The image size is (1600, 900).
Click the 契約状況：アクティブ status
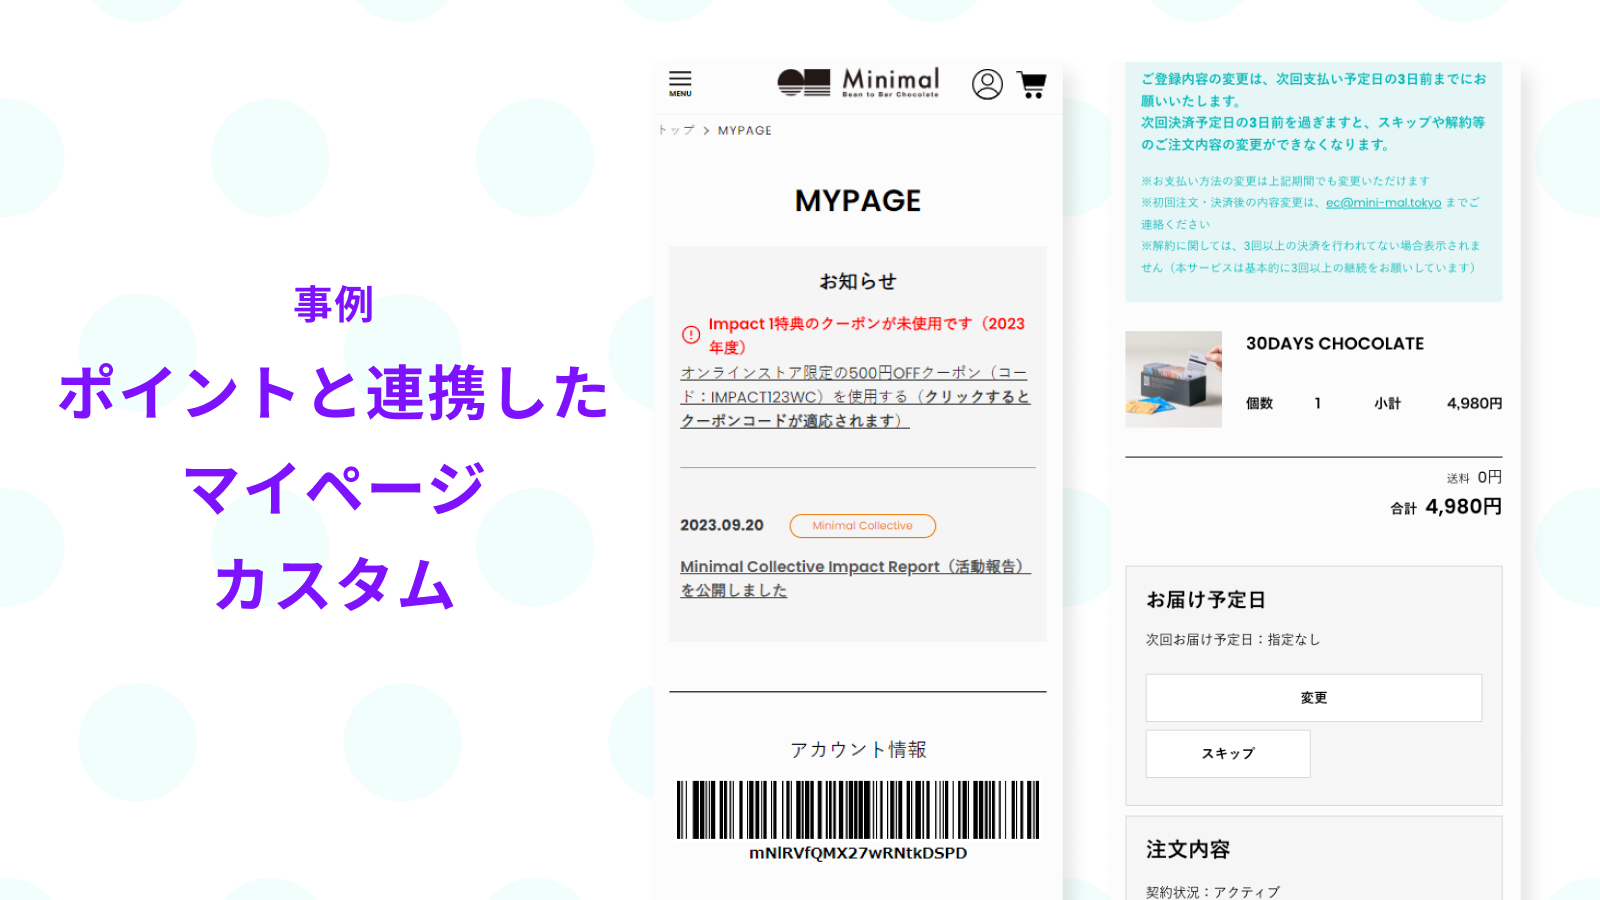(1213, 892)
